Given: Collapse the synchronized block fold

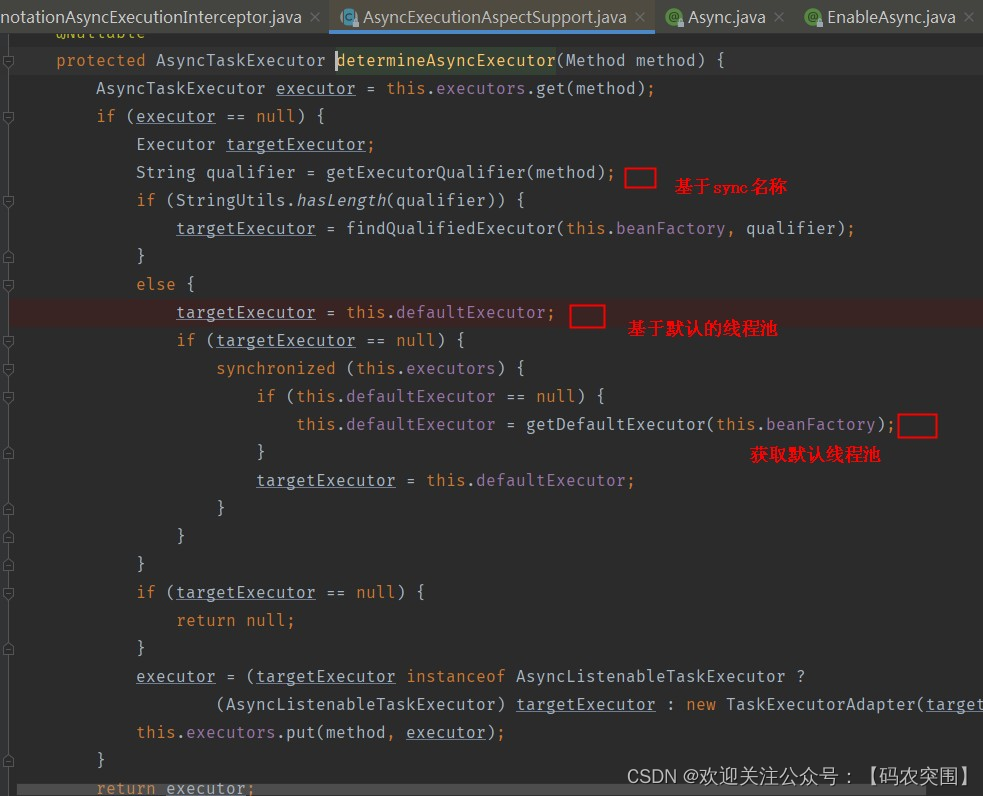Looking at the screenshot, I should [x=8, y=369].
